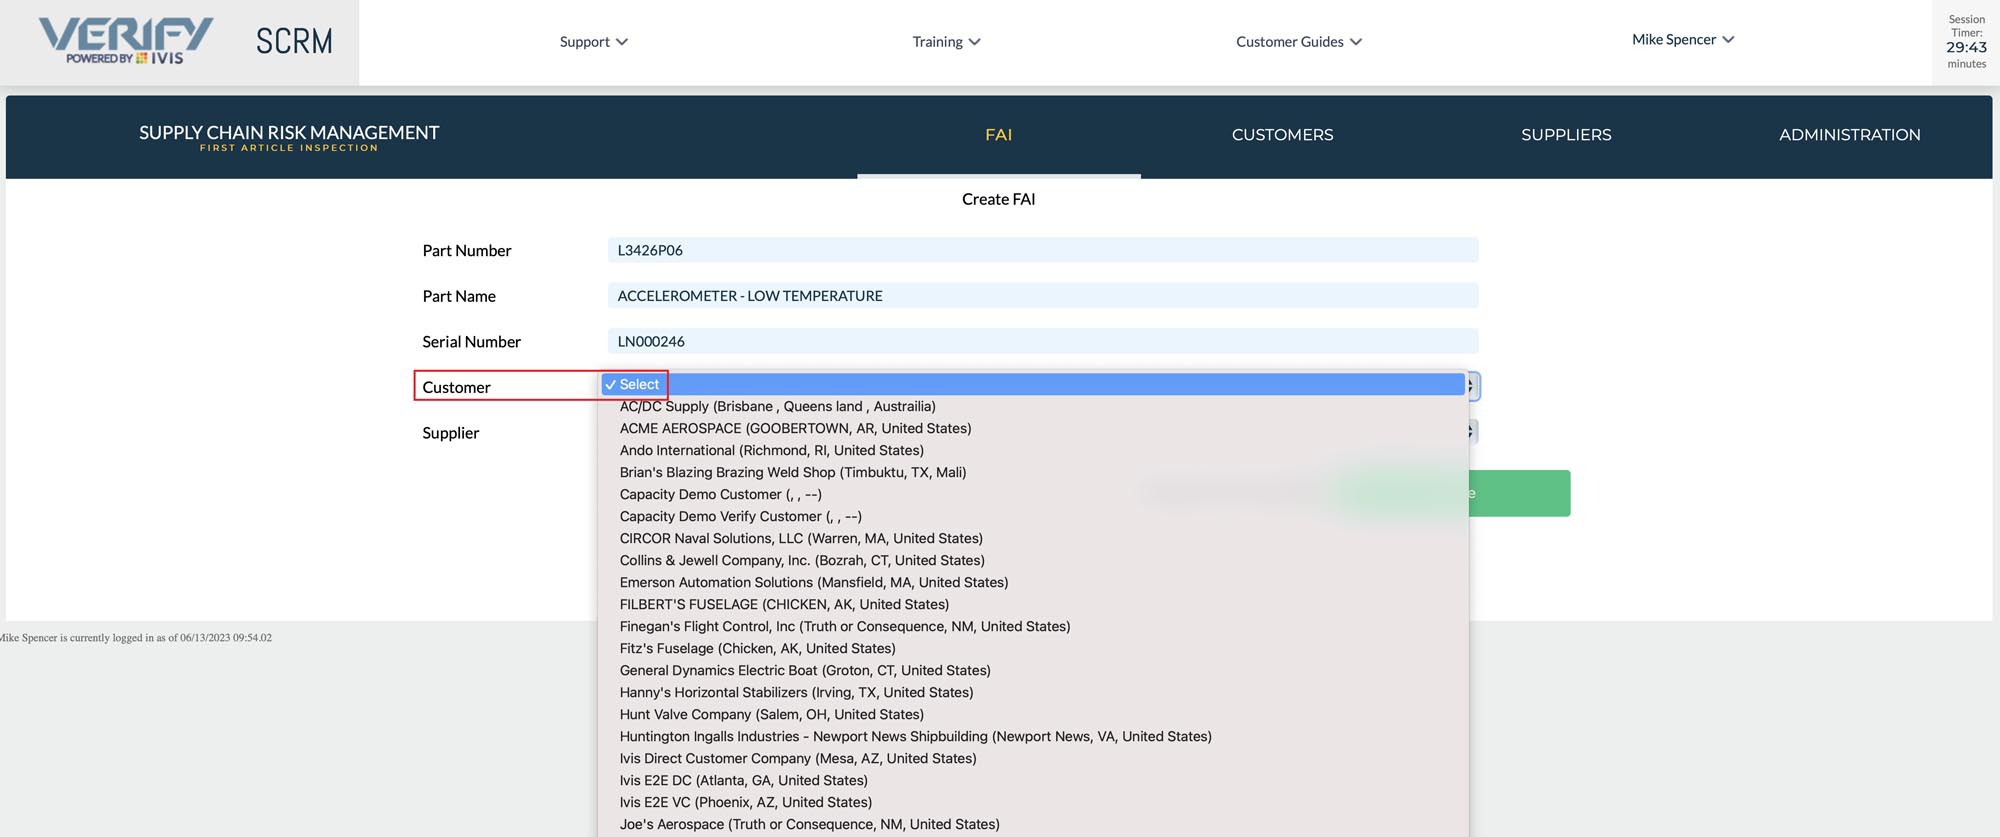Open the Support dropdown menu
Screen dimensions: 2000x837
coord(594,42)
